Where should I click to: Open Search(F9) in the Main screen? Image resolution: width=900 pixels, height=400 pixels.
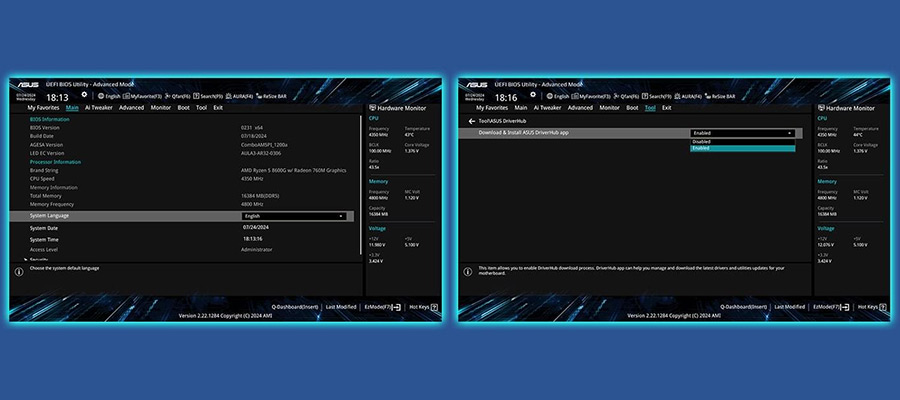coord(208,96)
